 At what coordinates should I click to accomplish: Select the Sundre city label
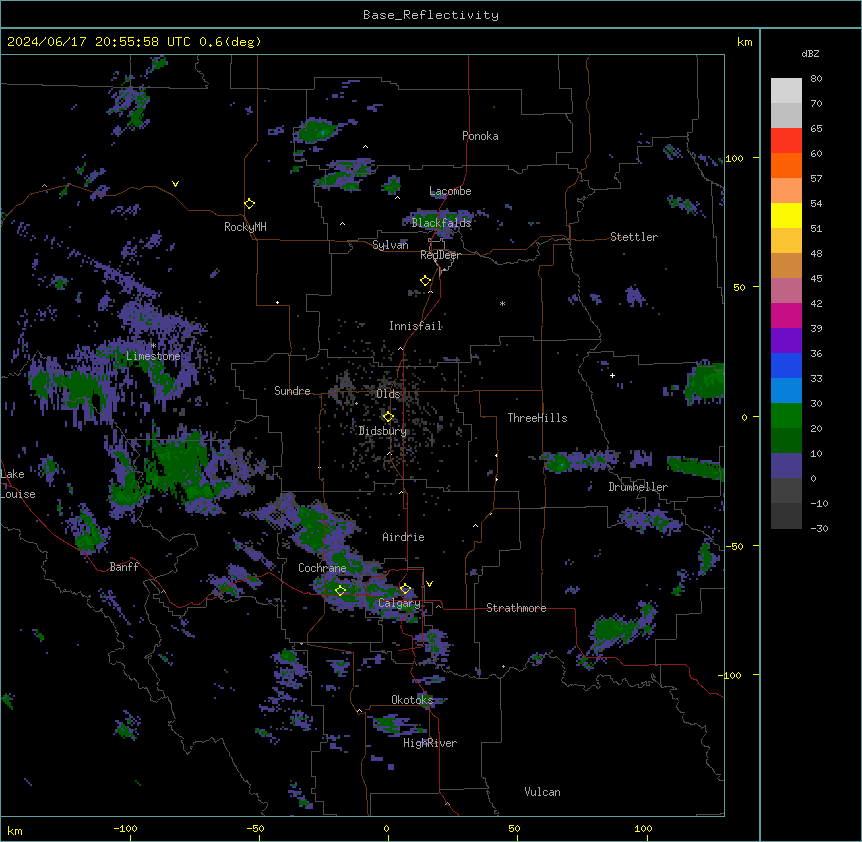(292, 391)
